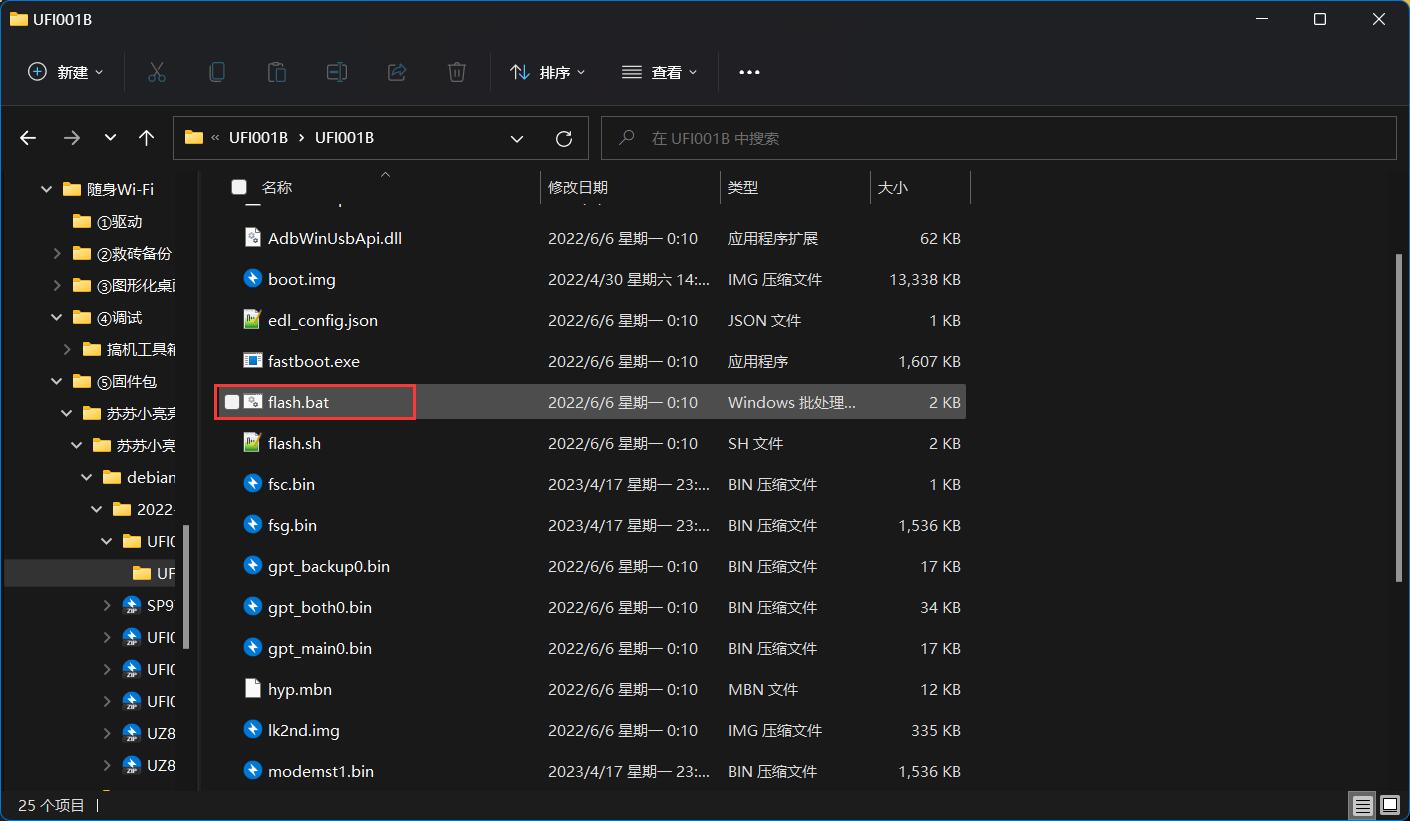Click the Copy icon in the toolbar
1410x821 pixels.
point(216,71)
